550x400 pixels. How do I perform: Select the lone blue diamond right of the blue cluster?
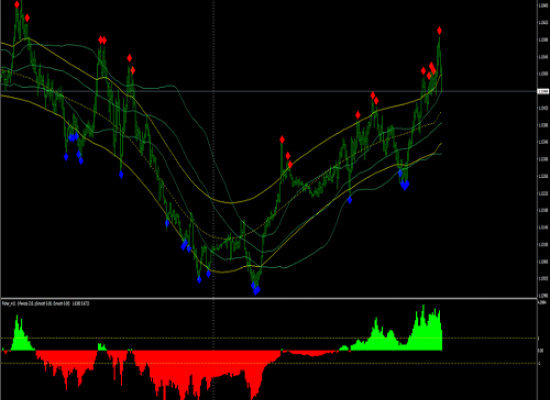pyautogui.click(x=121, y=174)
